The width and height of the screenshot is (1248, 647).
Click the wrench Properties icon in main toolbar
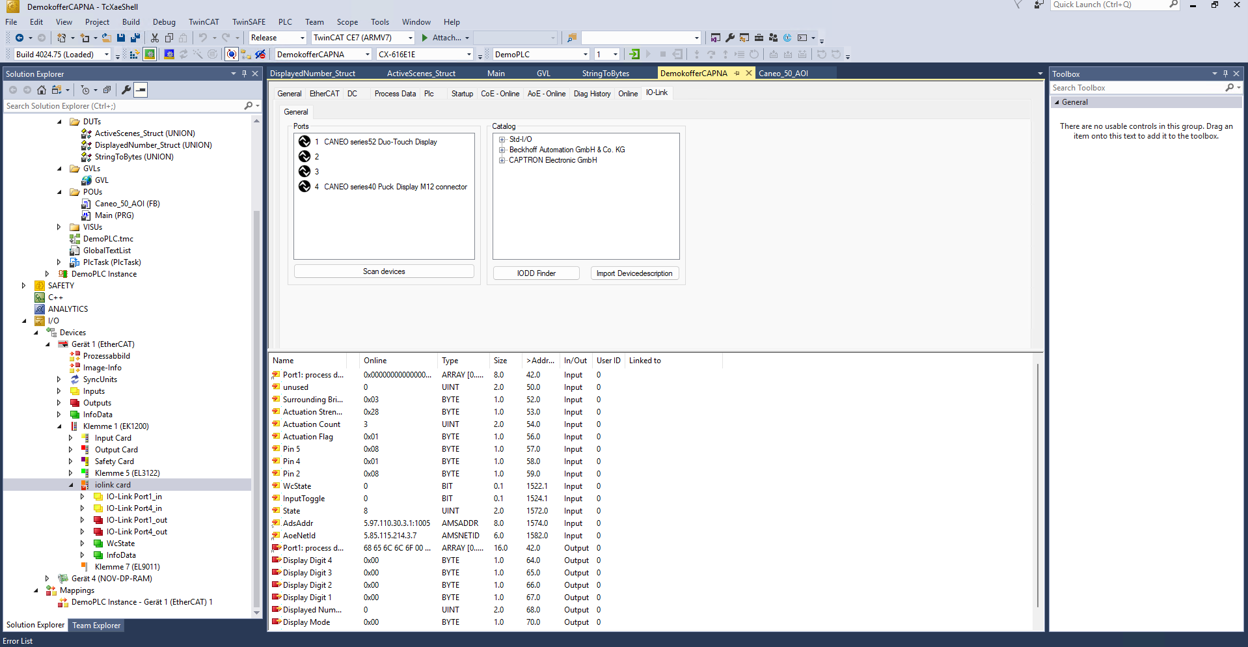(x=730, y=38)
